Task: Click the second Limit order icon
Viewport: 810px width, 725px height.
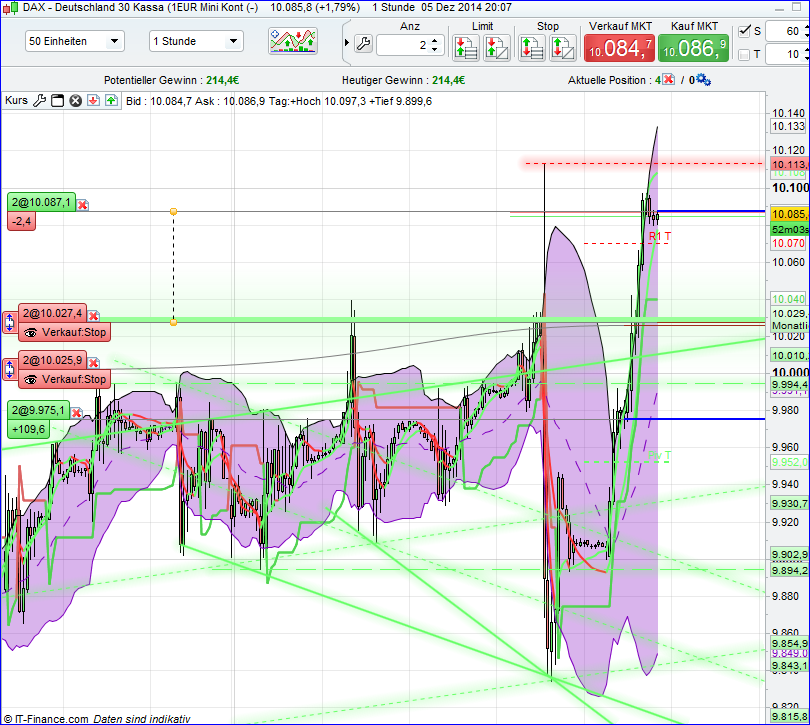Action: pos(497,48)
